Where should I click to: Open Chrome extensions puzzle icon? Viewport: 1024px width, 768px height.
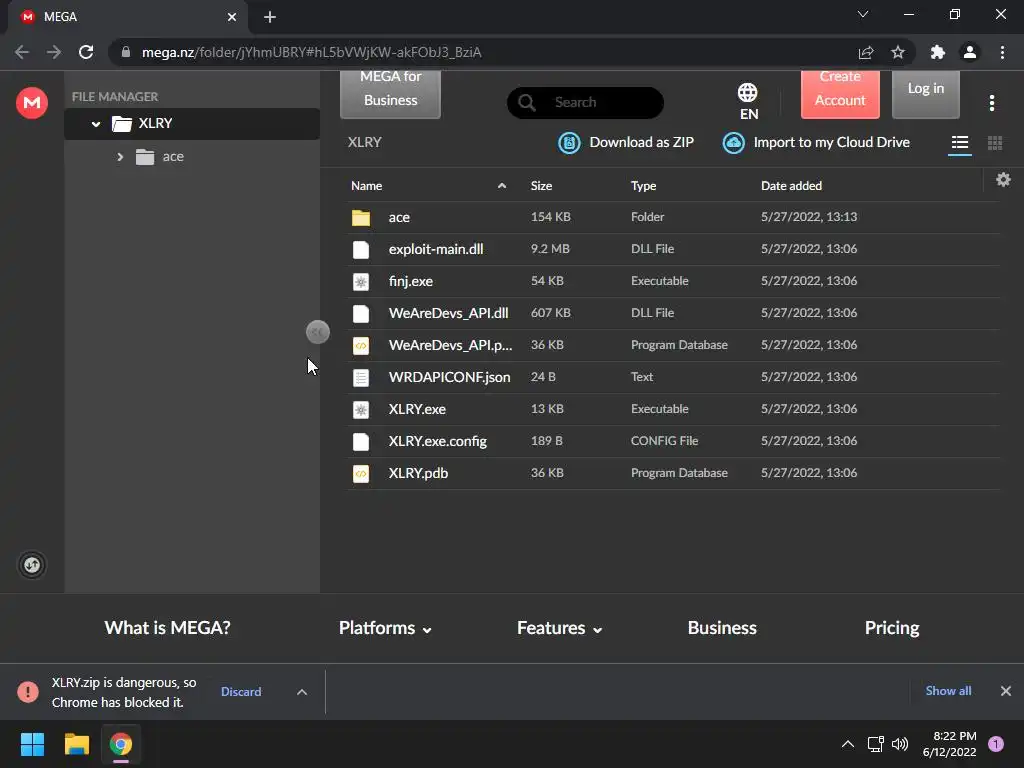937,52
